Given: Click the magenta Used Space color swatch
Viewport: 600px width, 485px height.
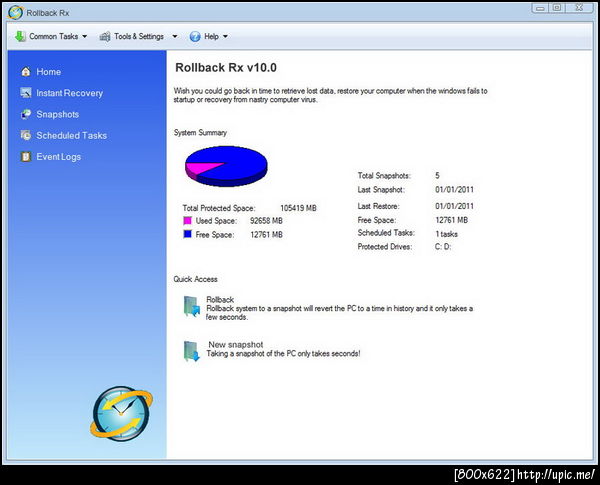Looking at the screenshot, I should pos(188,220).
